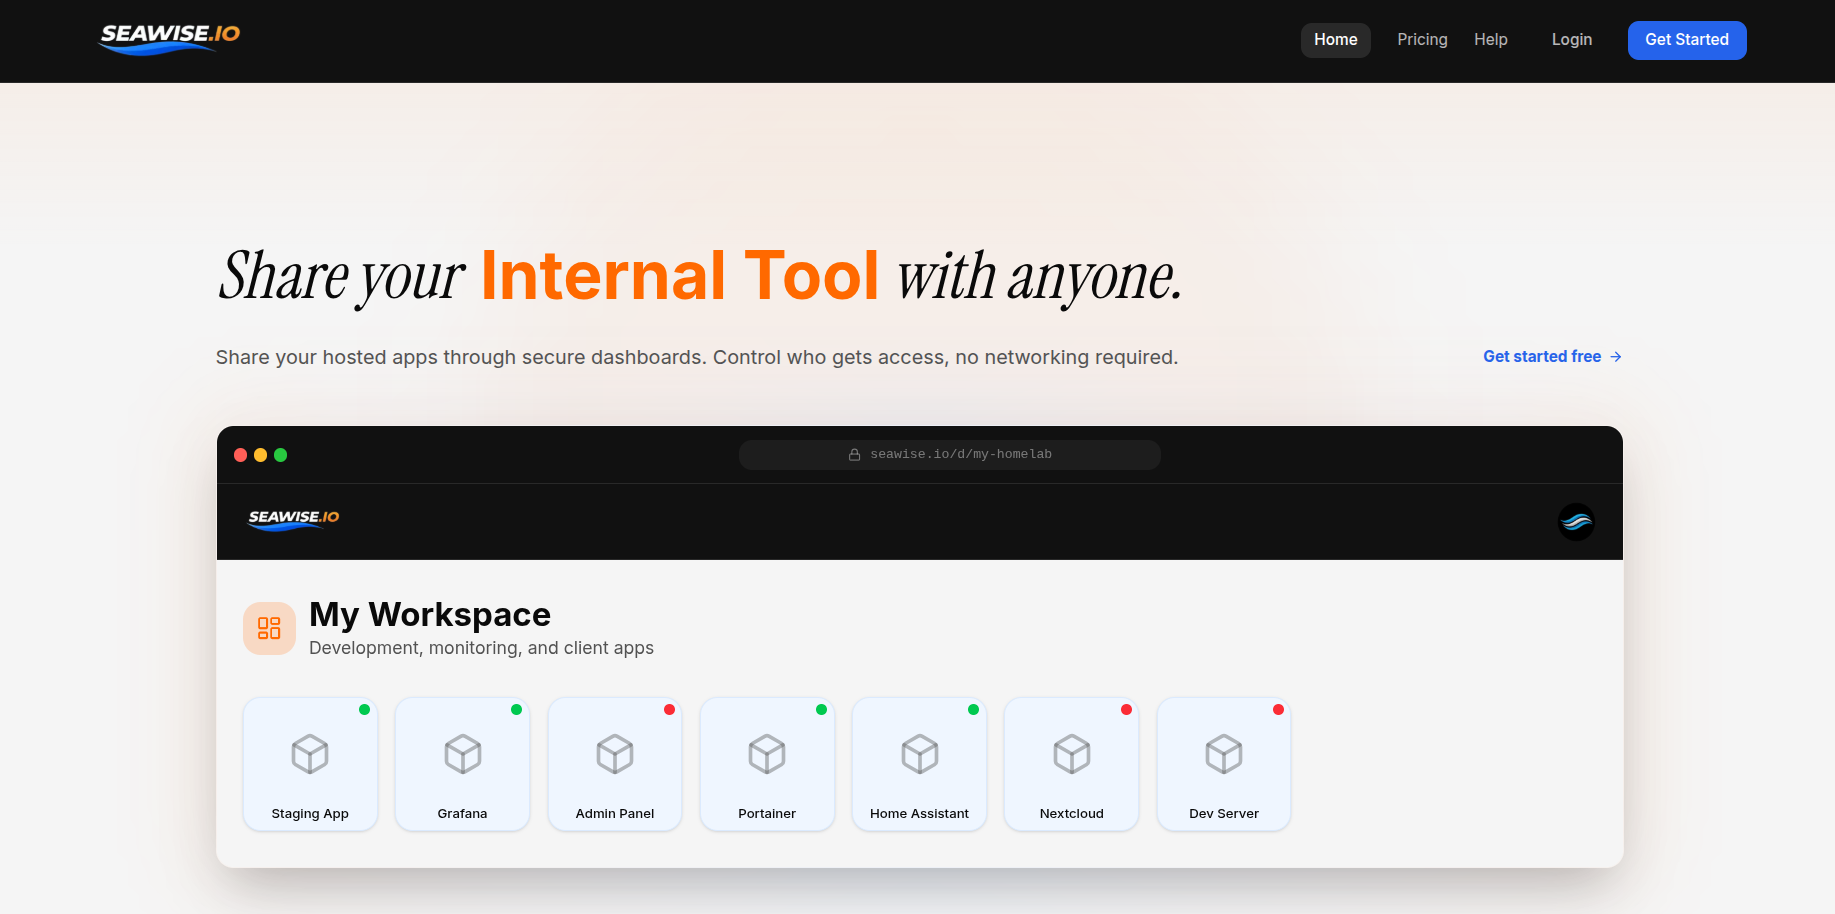Click the 'Share your hosted apps' description text

click(697, 358)
